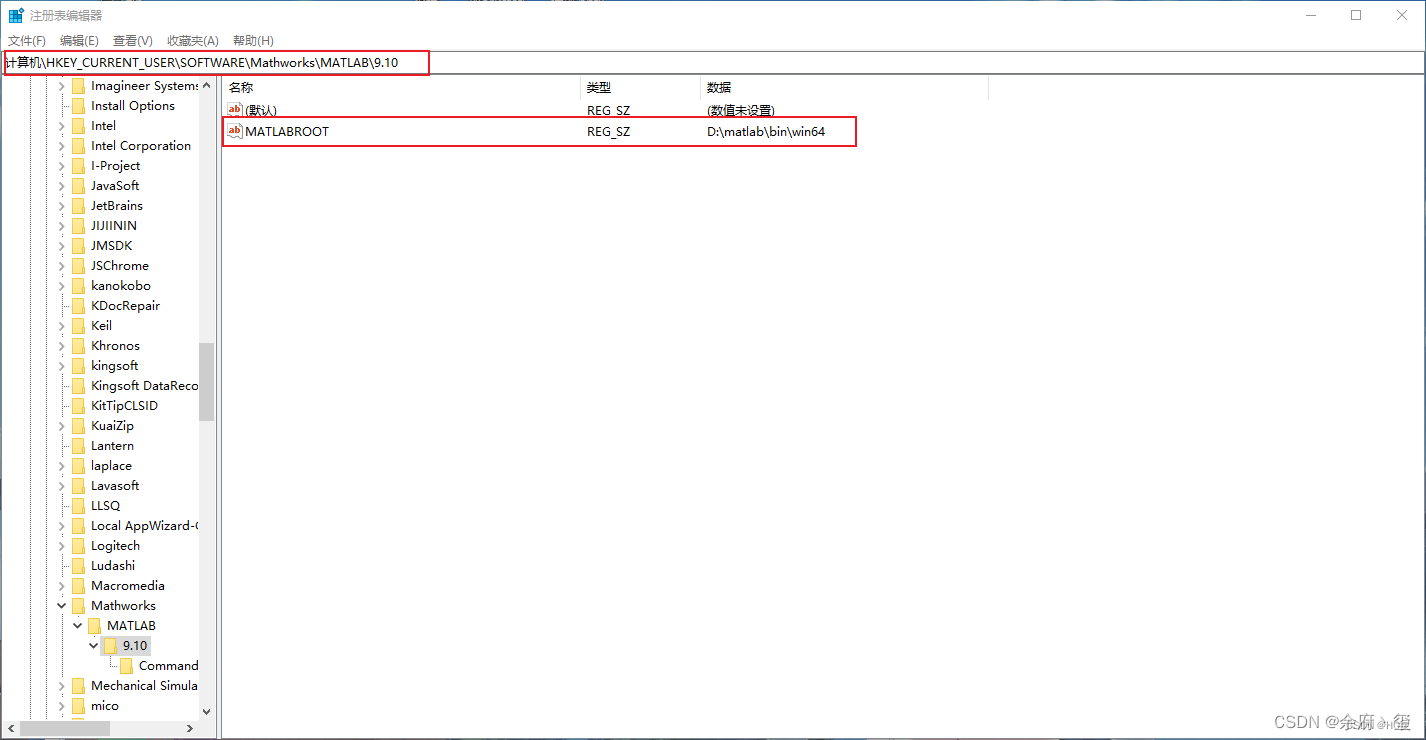Click the laplace folder icon
The height and width of the screenshot is (740, 1426).
coord(79,466)
